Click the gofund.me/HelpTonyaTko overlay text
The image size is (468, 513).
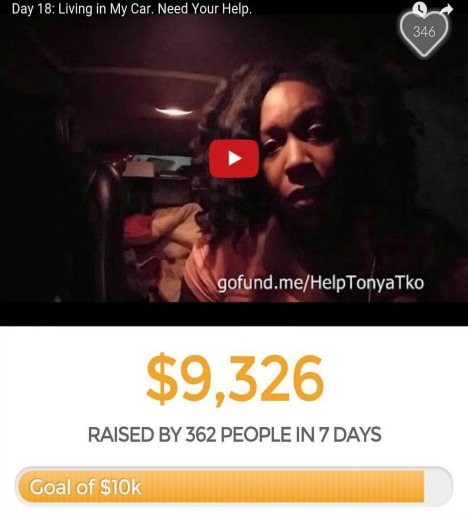click(321, 283)
